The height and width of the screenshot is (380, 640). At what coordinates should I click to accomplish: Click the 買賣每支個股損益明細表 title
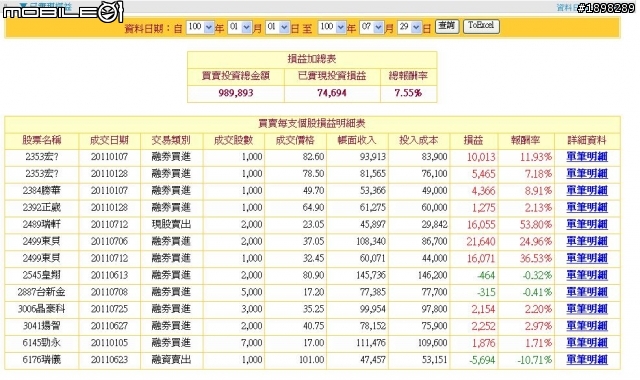(312, 123)
